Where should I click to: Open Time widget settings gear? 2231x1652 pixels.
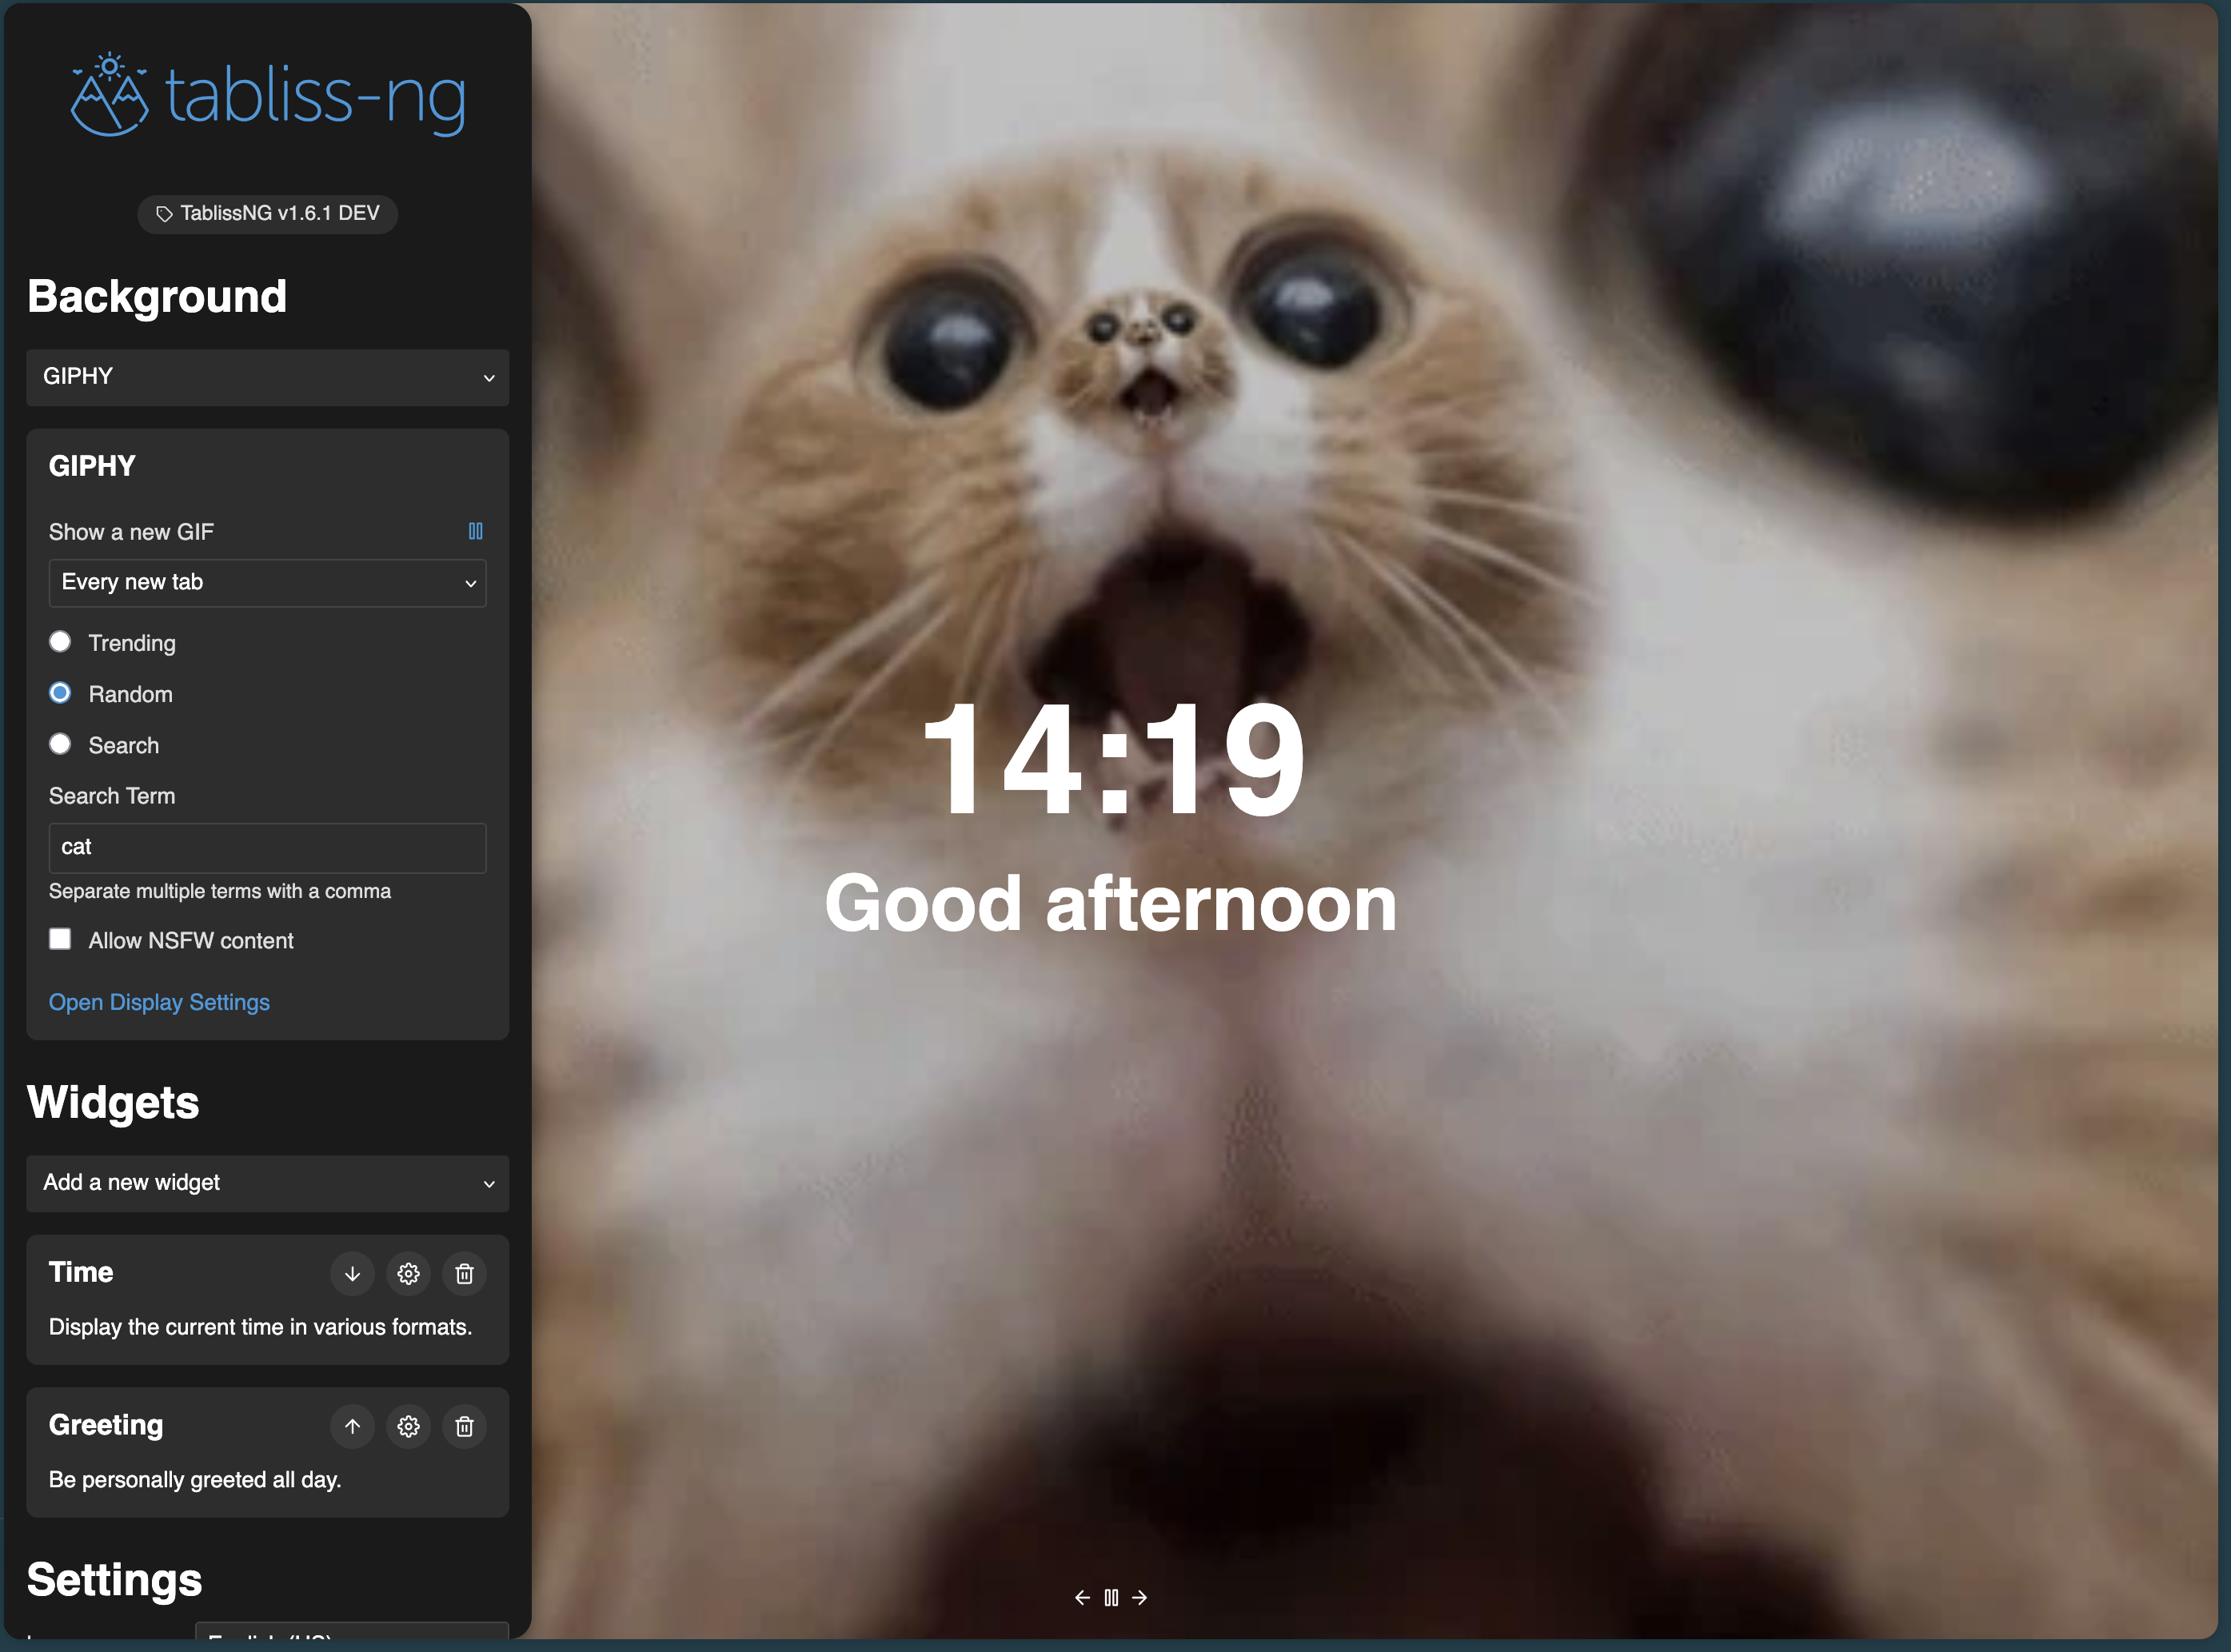408,1273
